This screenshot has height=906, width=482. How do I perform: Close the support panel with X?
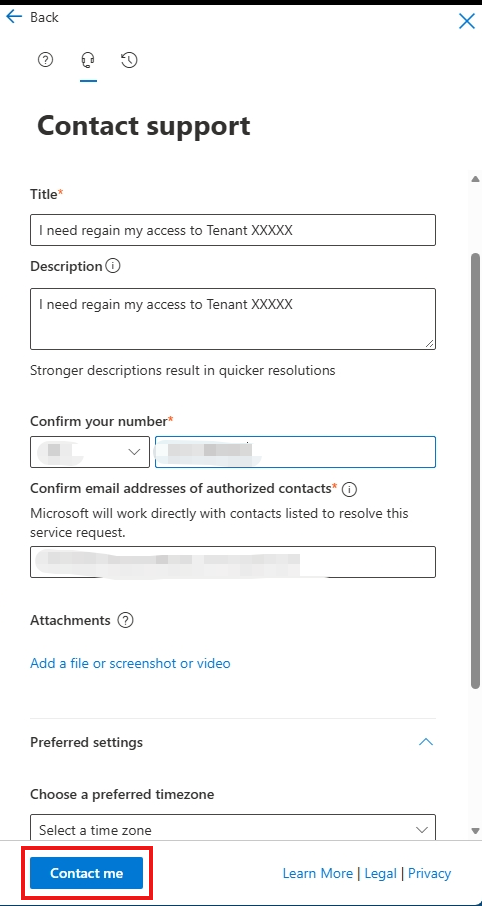(466, 21)
